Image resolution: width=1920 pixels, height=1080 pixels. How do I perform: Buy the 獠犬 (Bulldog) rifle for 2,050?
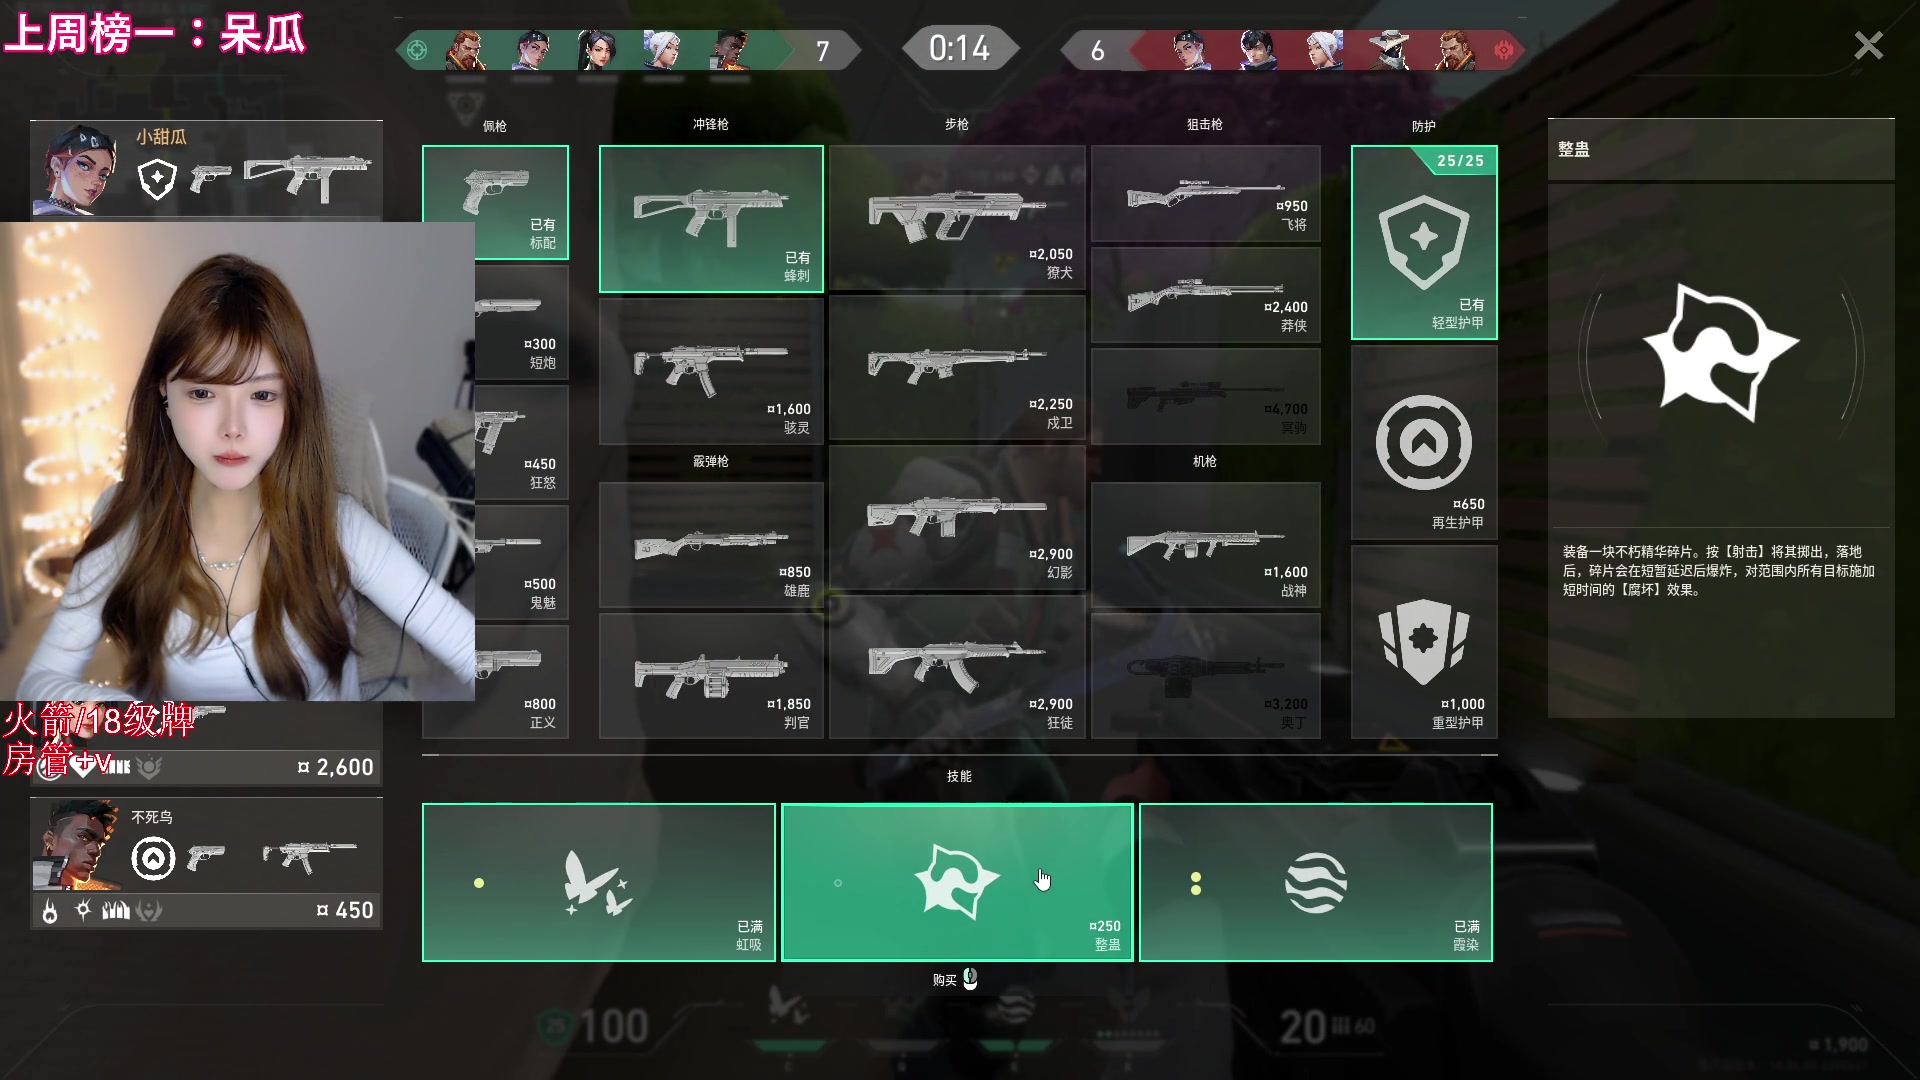[957, 218]
